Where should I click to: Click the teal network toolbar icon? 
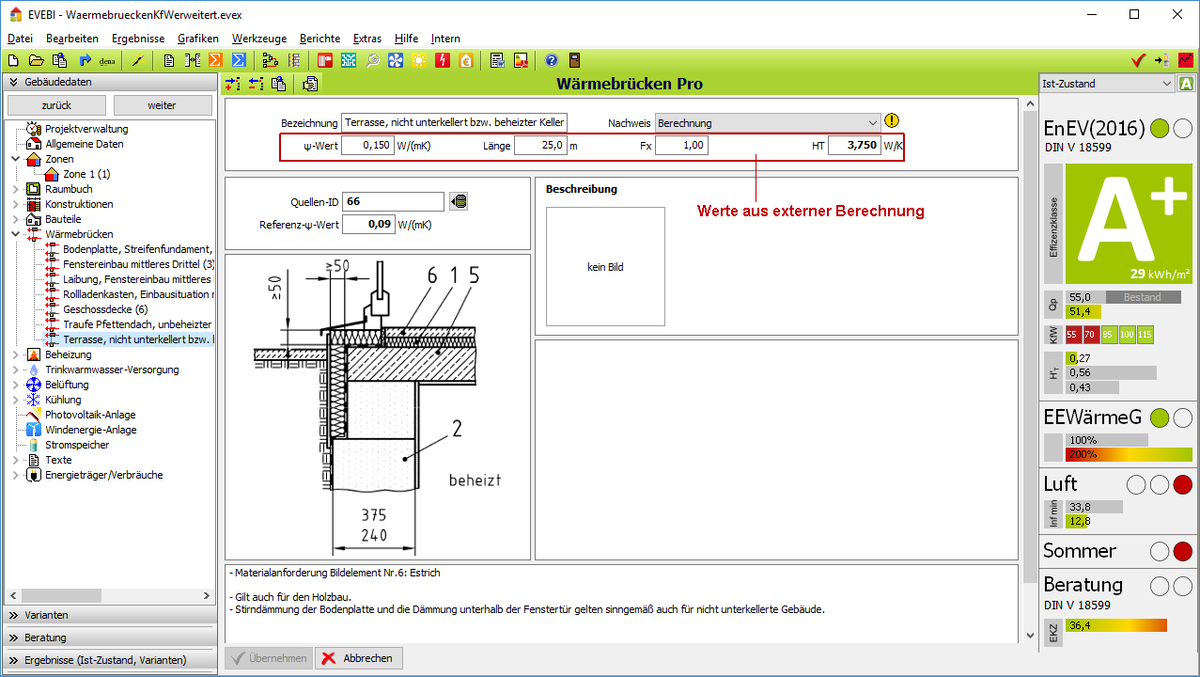348,60
